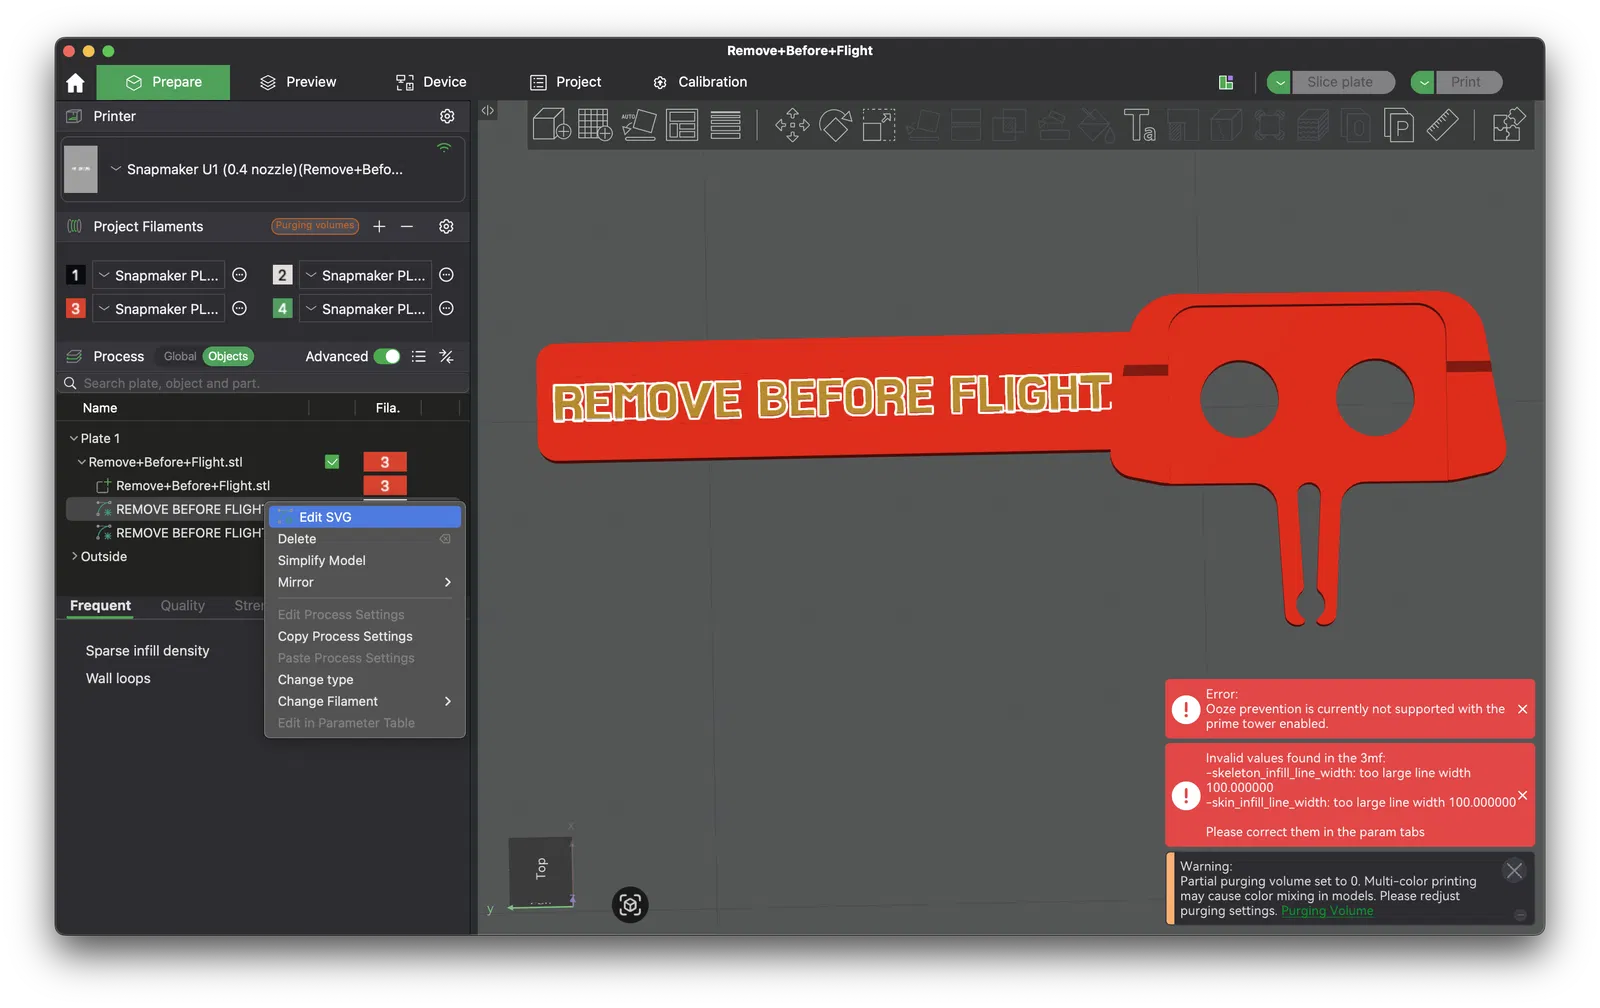Select the Measure ruler tool
Image resolution: width=1600 pixels, height=1008 pixels.
point(1442,125)
